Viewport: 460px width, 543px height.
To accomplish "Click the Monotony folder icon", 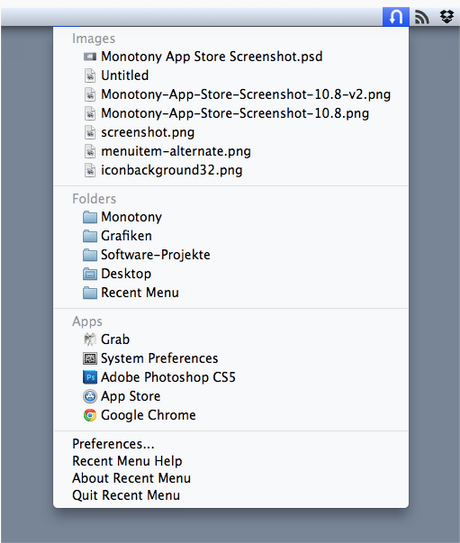I will (x=90, y=217).
